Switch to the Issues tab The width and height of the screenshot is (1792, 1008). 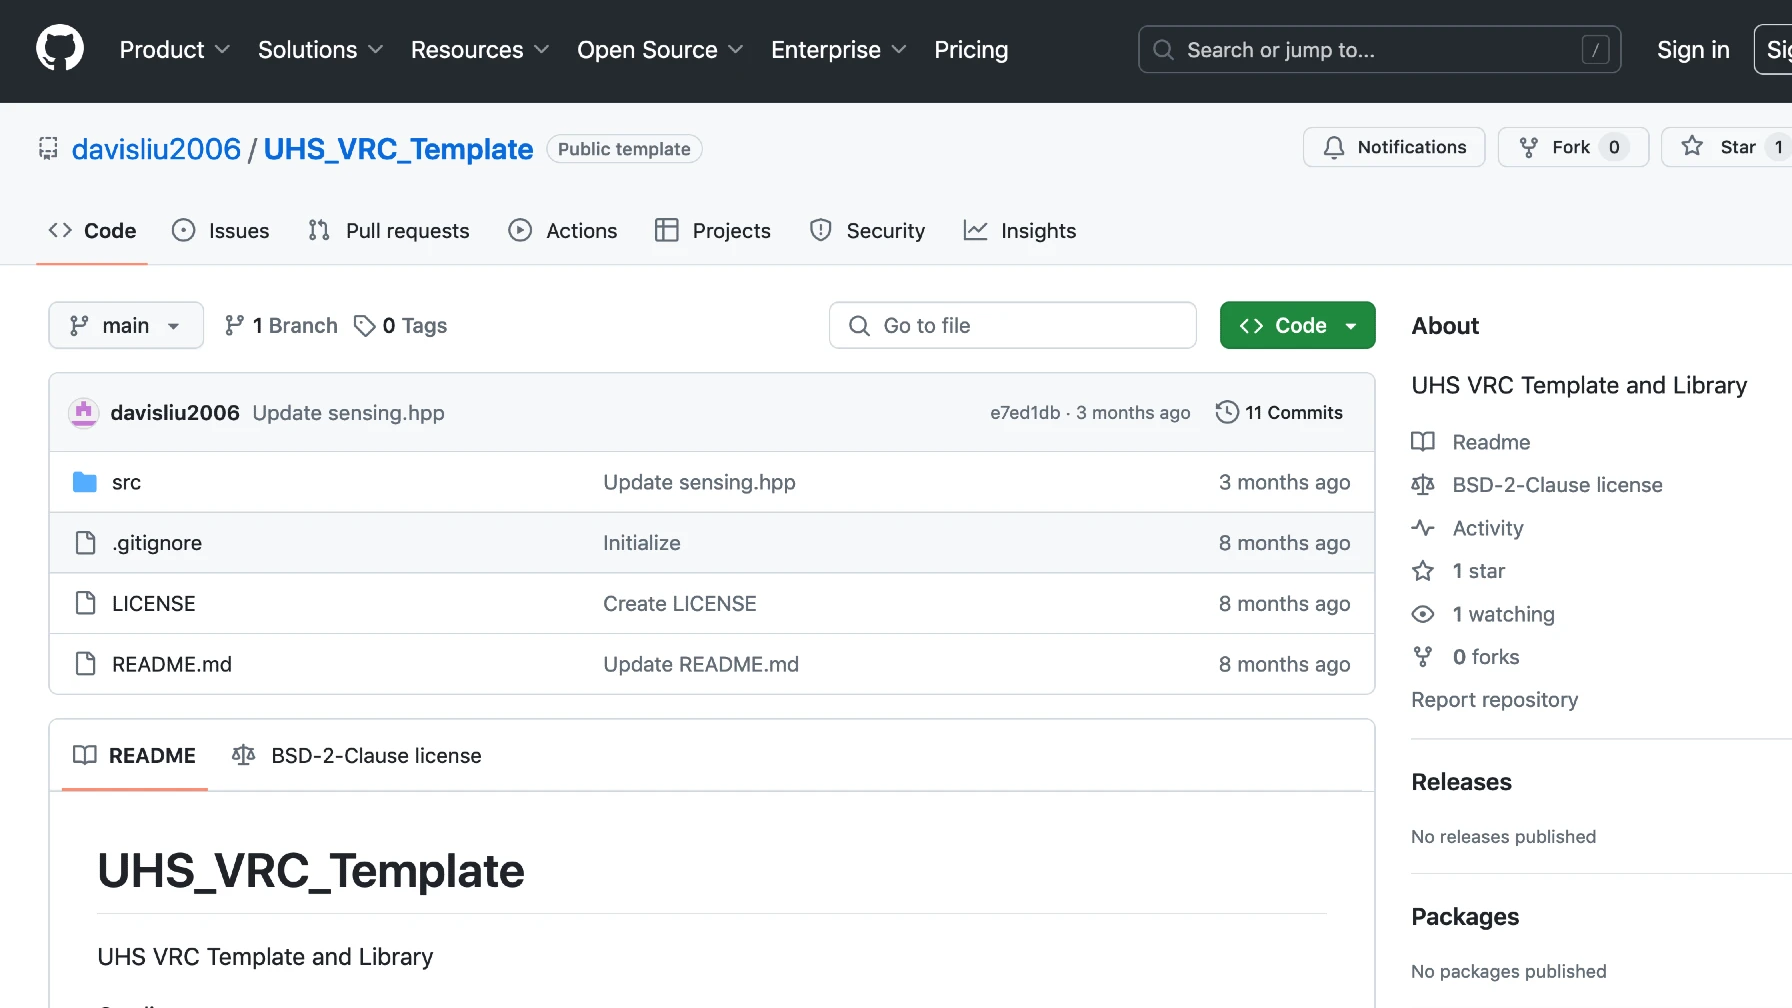pos(221,231)
